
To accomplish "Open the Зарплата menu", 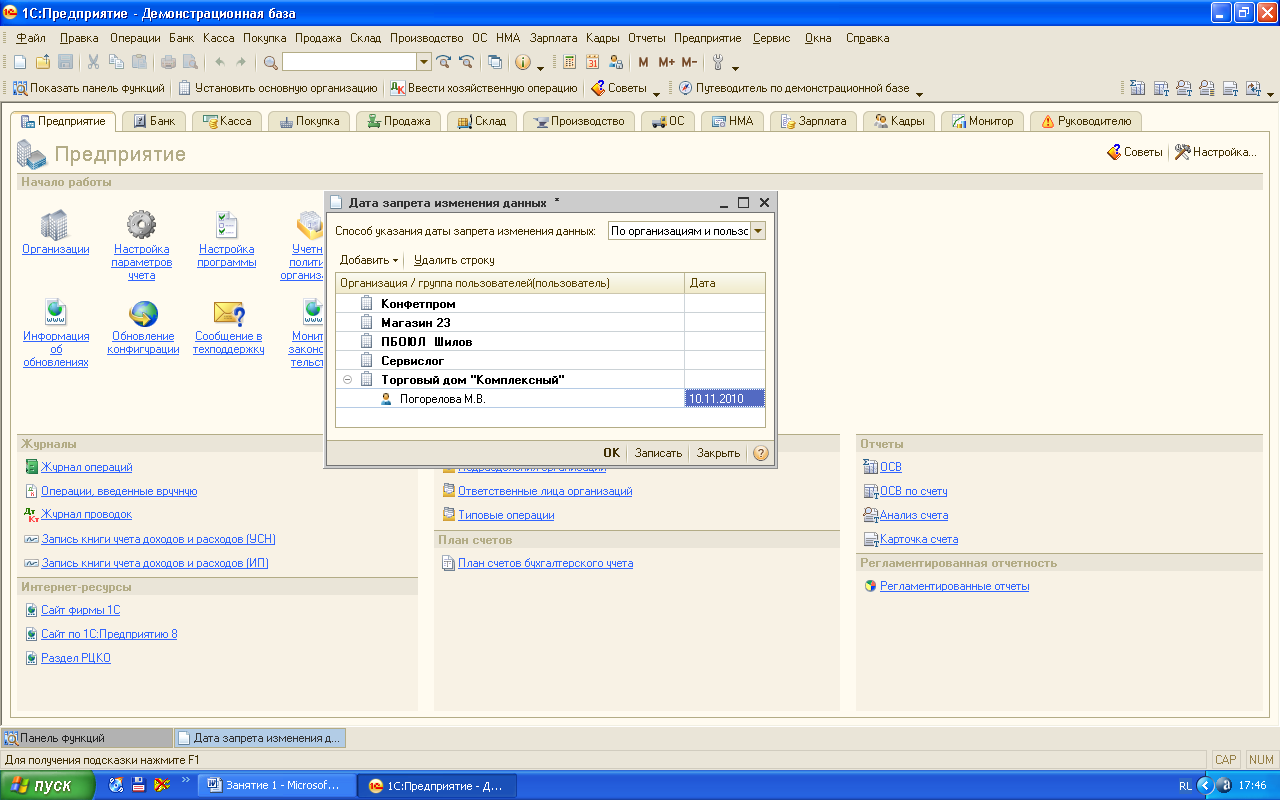I will pyautogui.click(x=554, y=38).
